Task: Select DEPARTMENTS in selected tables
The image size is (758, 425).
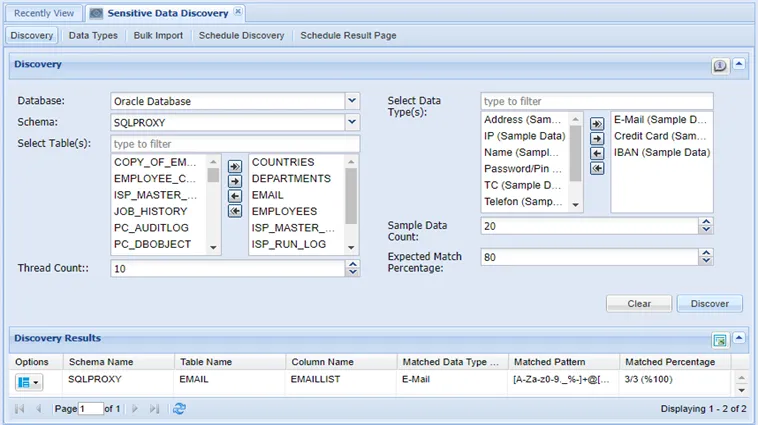Action: point(297,178)
